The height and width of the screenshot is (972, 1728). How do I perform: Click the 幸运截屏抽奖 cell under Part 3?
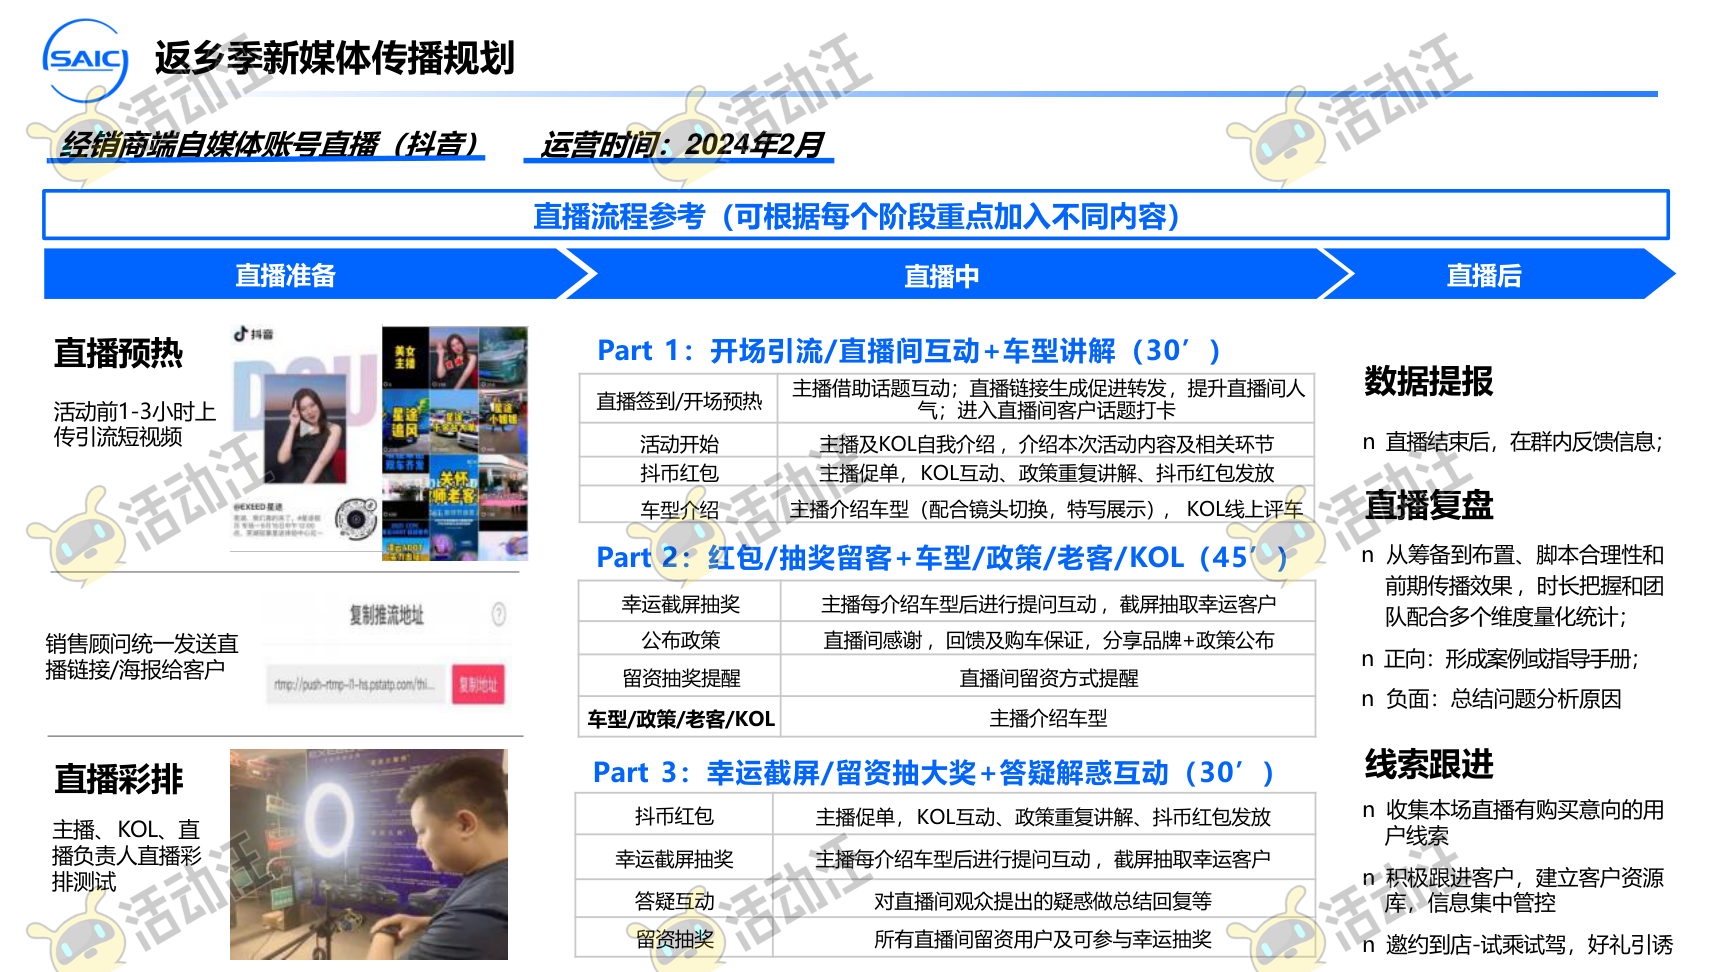(674, 858)
